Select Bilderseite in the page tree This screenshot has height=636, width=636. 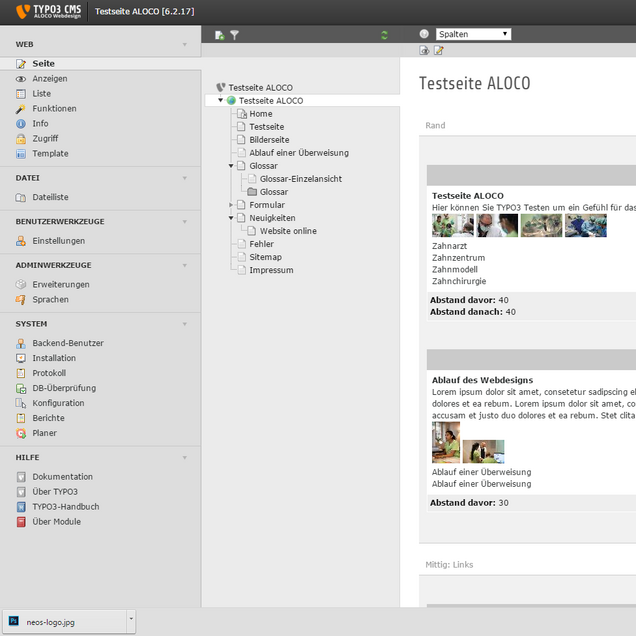click(x=269, y=140)
